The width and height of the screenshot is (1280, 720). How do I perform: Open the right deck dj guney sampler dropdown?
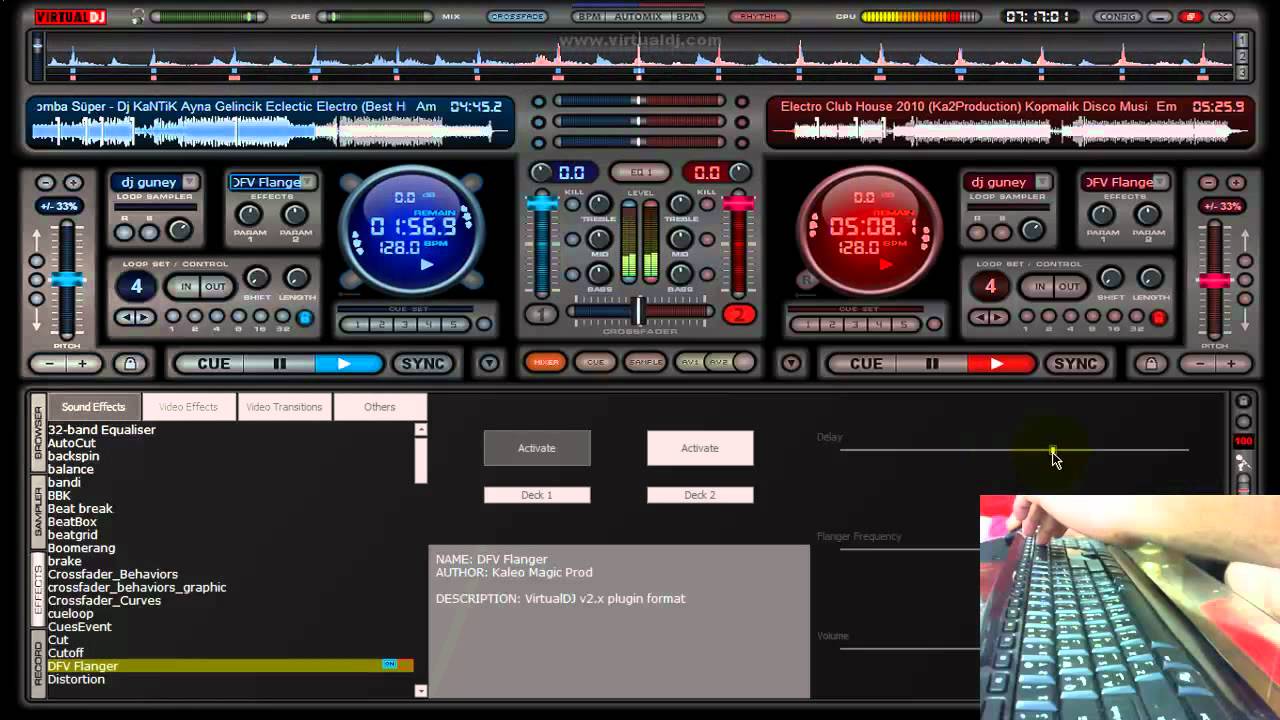click(x=1043, y=182)
